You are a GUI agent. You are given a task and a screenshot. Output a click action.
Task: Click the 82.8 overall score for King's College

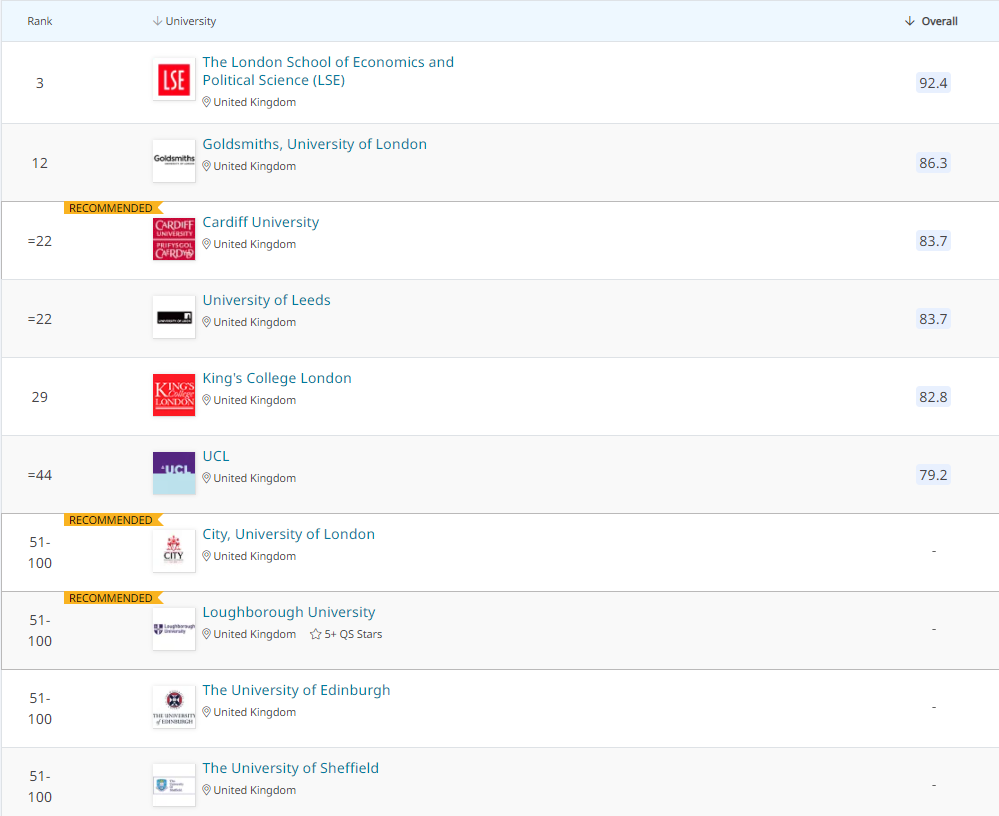933,397
